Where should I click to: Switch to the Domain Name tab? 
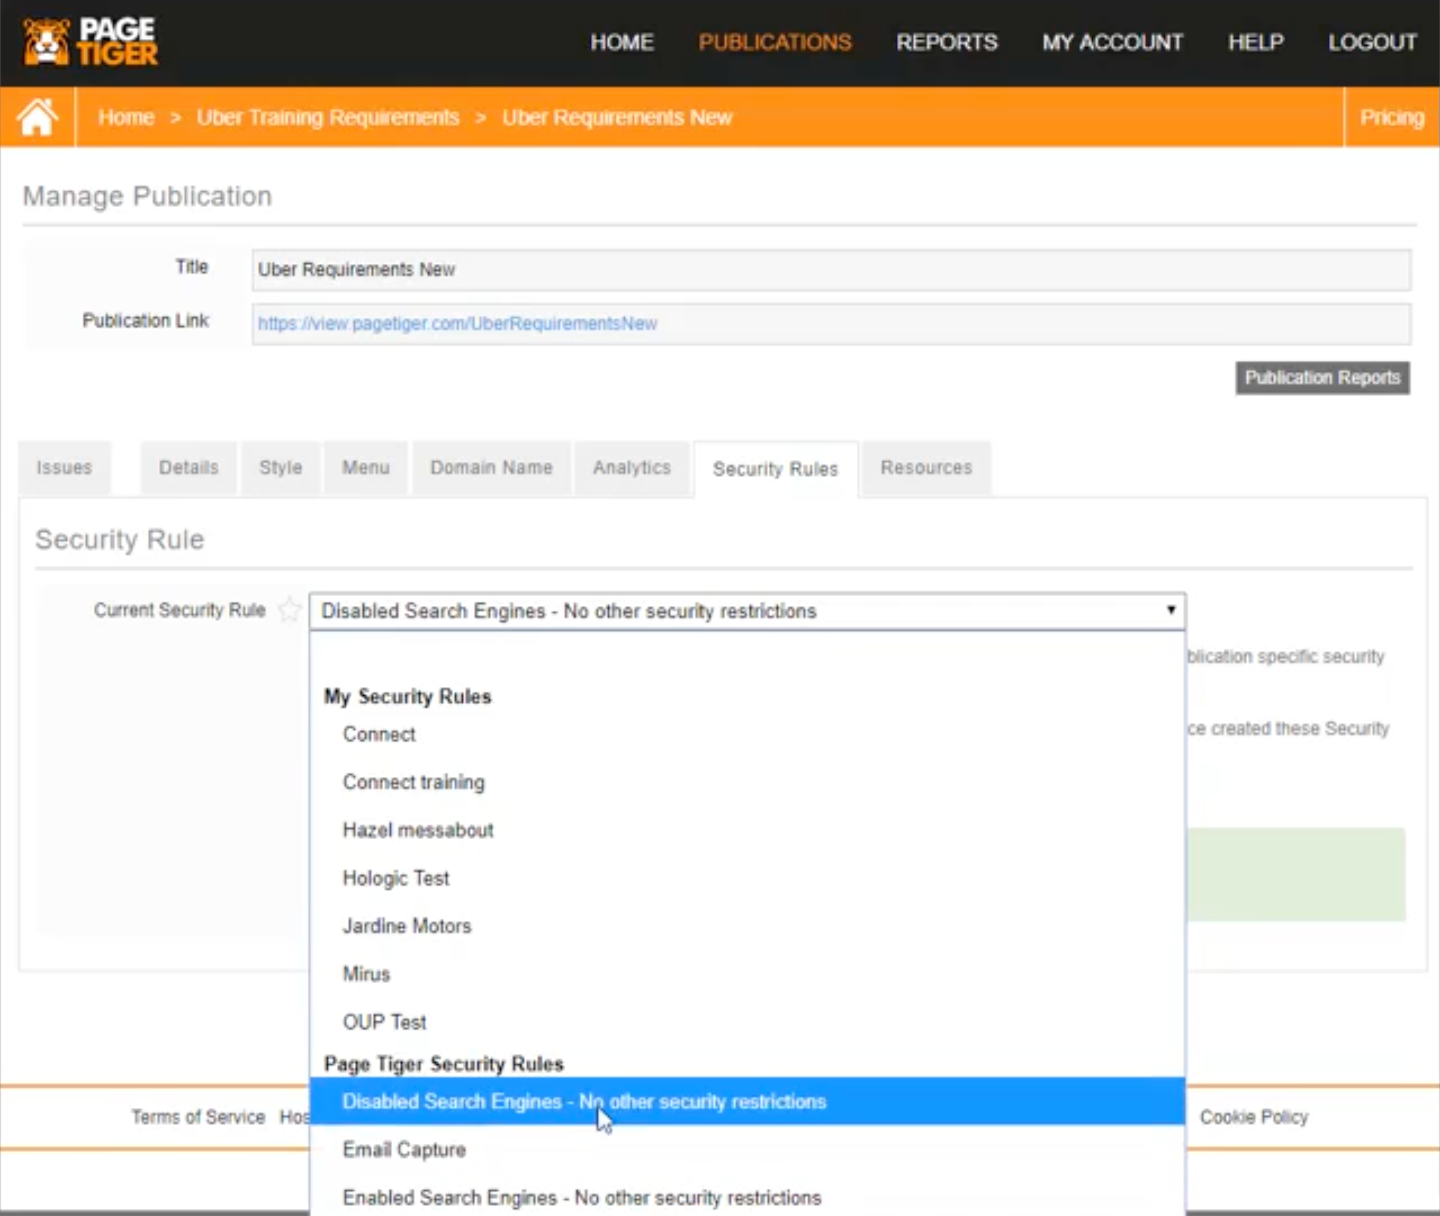[491, 467]
